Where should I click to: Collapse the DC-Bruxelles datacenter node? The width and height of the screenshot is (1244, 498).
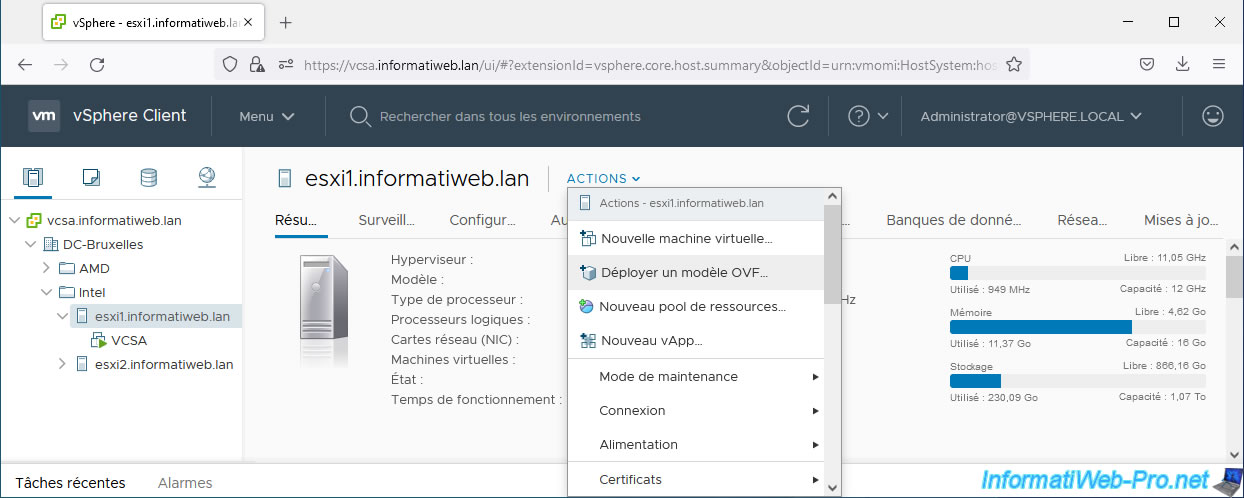[30, 244]
